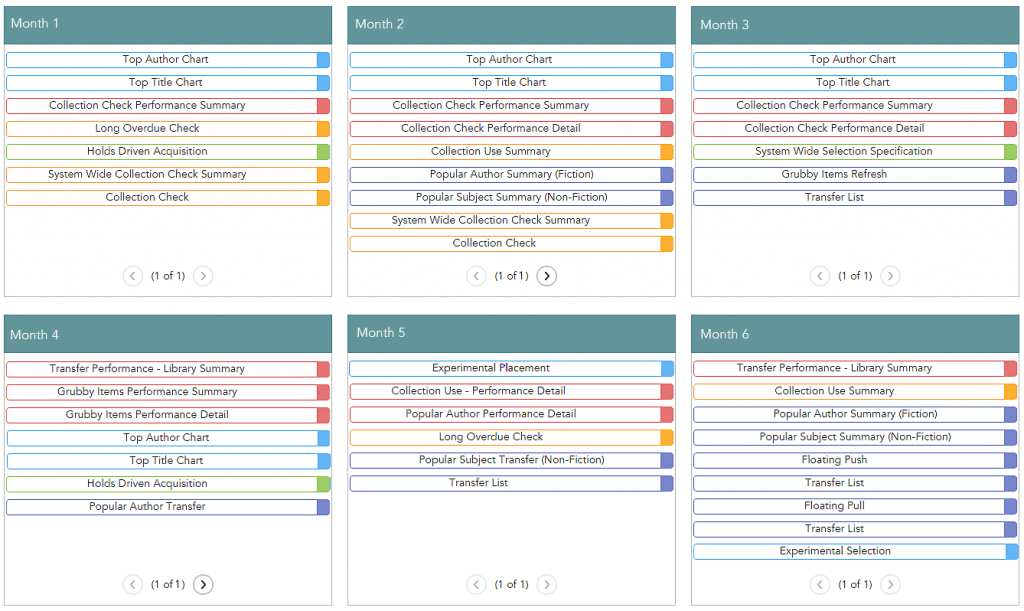This screenshot has height=611, width=1024.
Task: Select the Month 3 panel header
Action: coord(854,25)
